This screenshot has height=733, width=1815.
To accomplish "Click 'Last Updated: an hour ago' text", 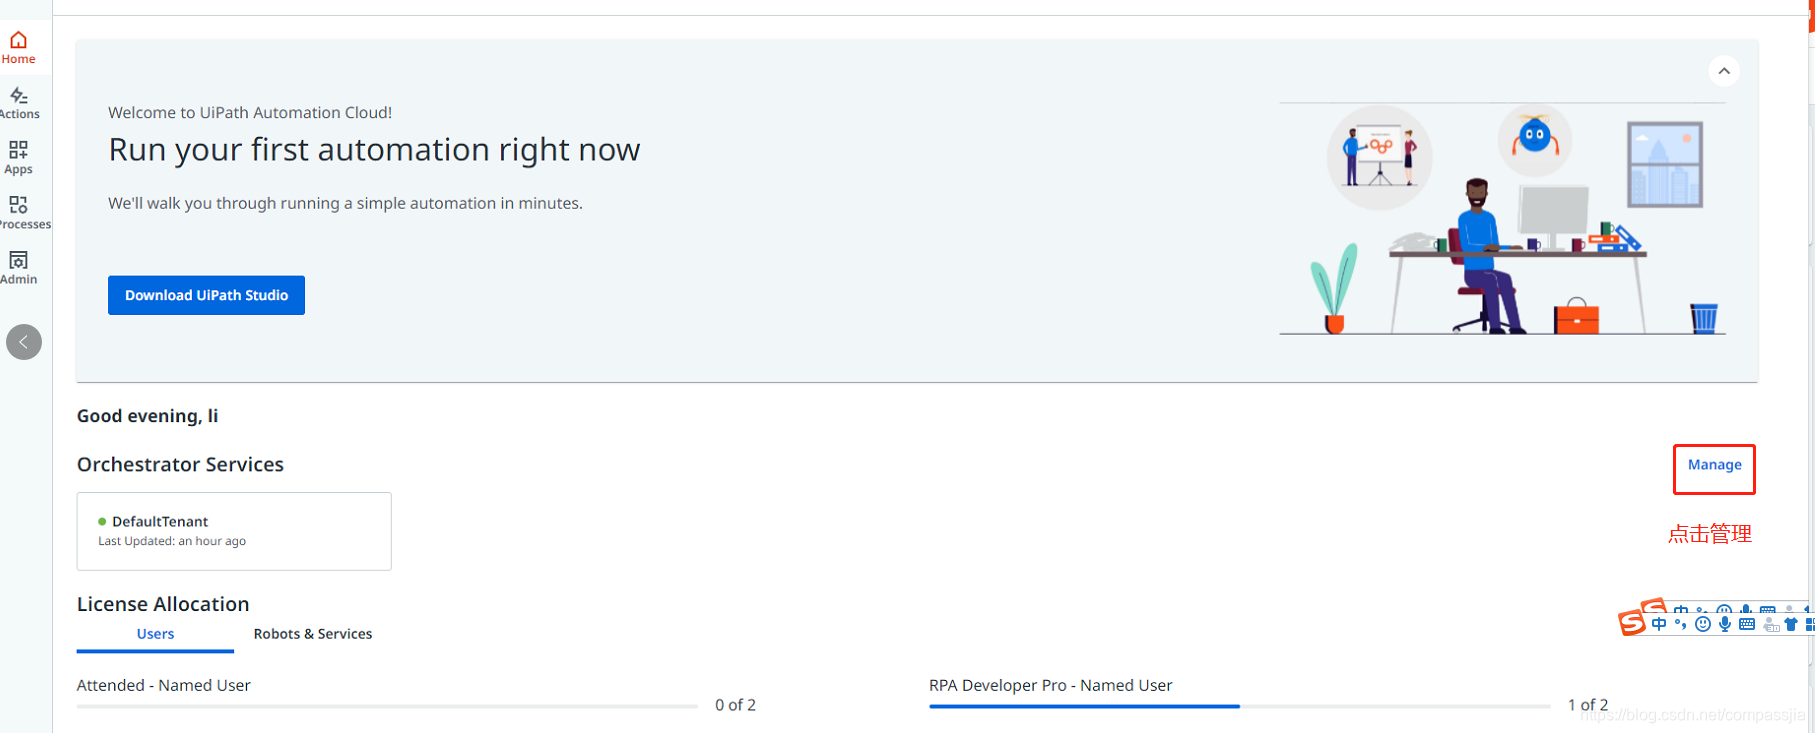I will (x=172, y=541).
